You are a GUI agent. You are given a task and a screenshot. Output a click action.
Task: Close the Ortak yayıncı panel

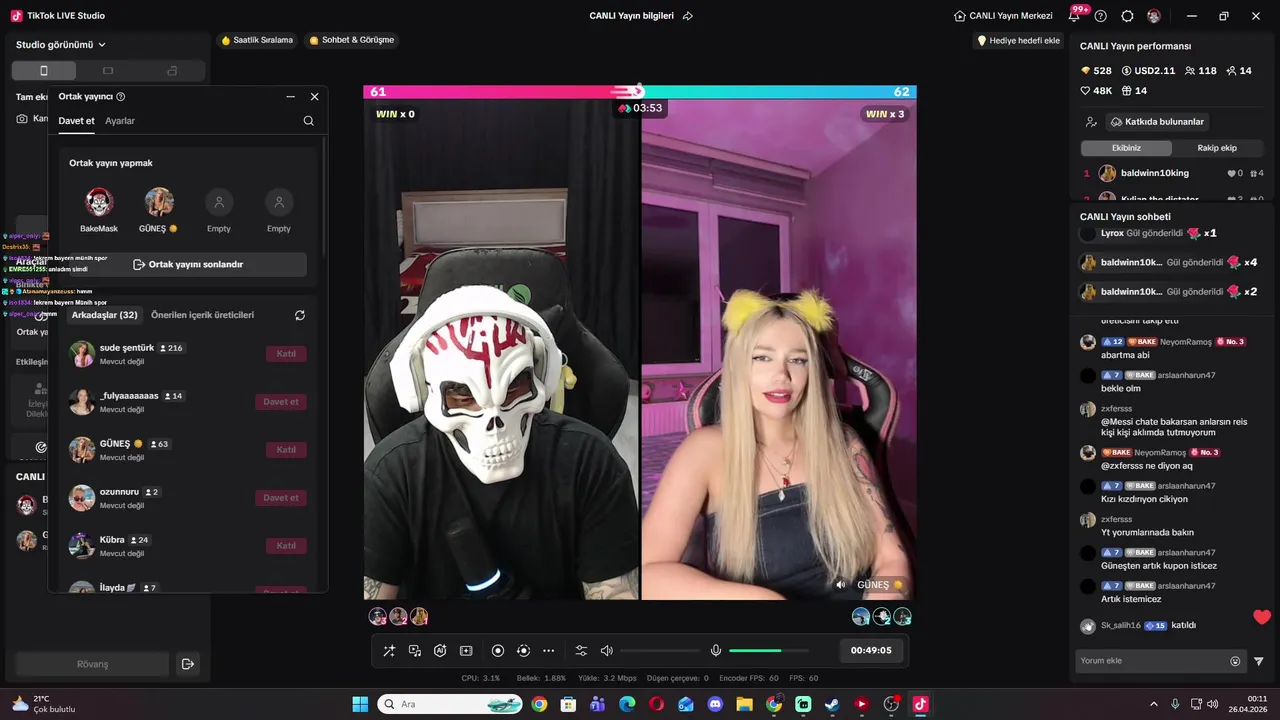click(314, 97)
